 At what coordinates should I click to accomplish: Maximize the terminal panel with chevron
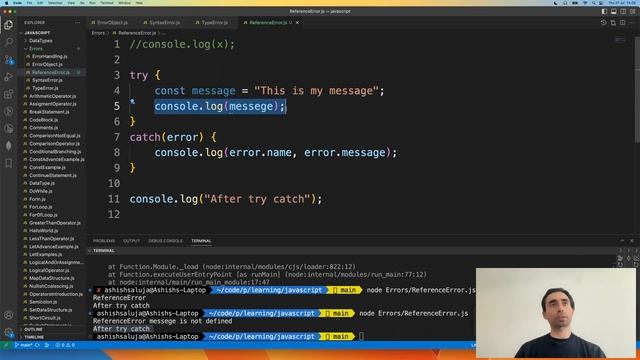[x=622, y=241]
